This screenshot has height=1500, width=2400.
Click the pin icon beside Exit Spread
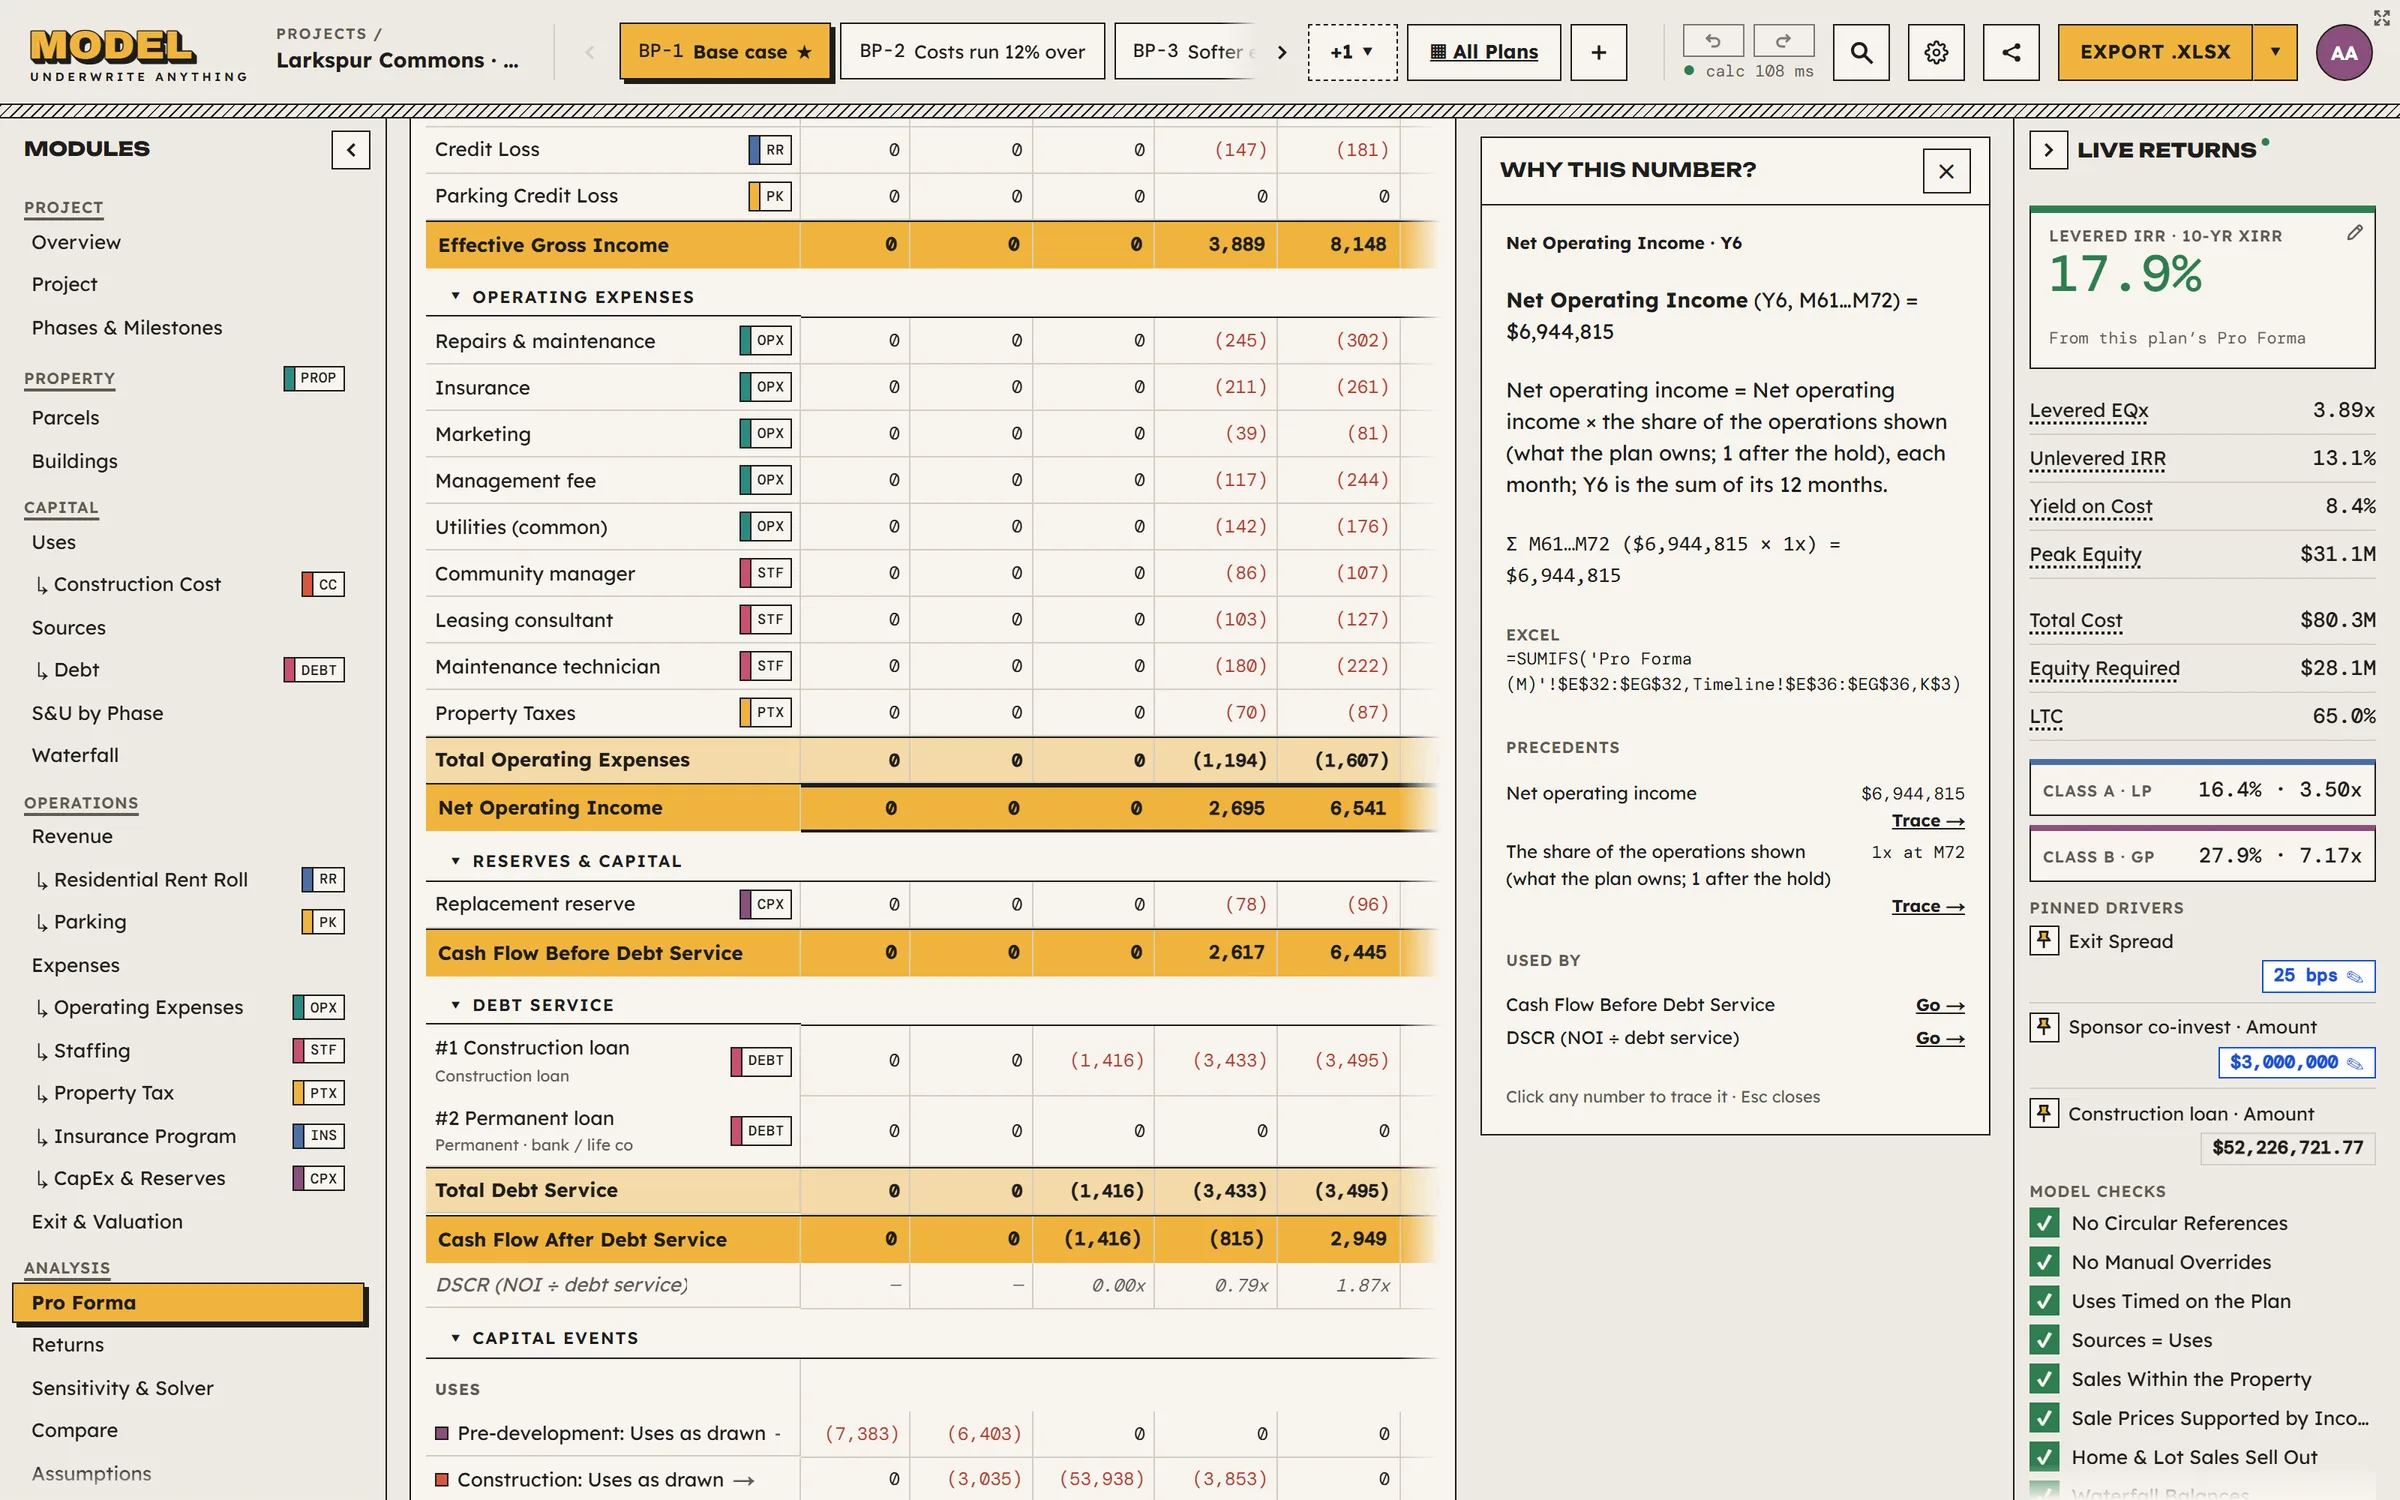click(x=2044, y=940)
